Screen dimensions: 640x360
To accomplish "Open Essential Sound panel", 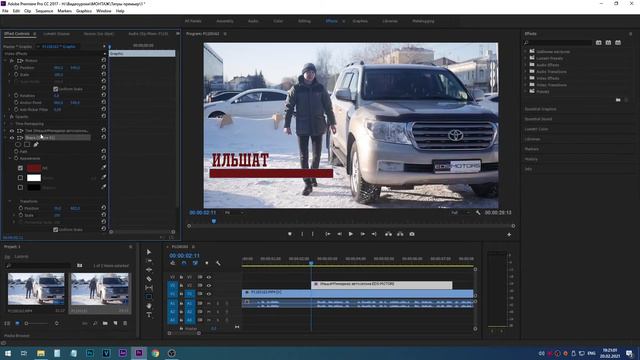I will [x=538, y=119].
